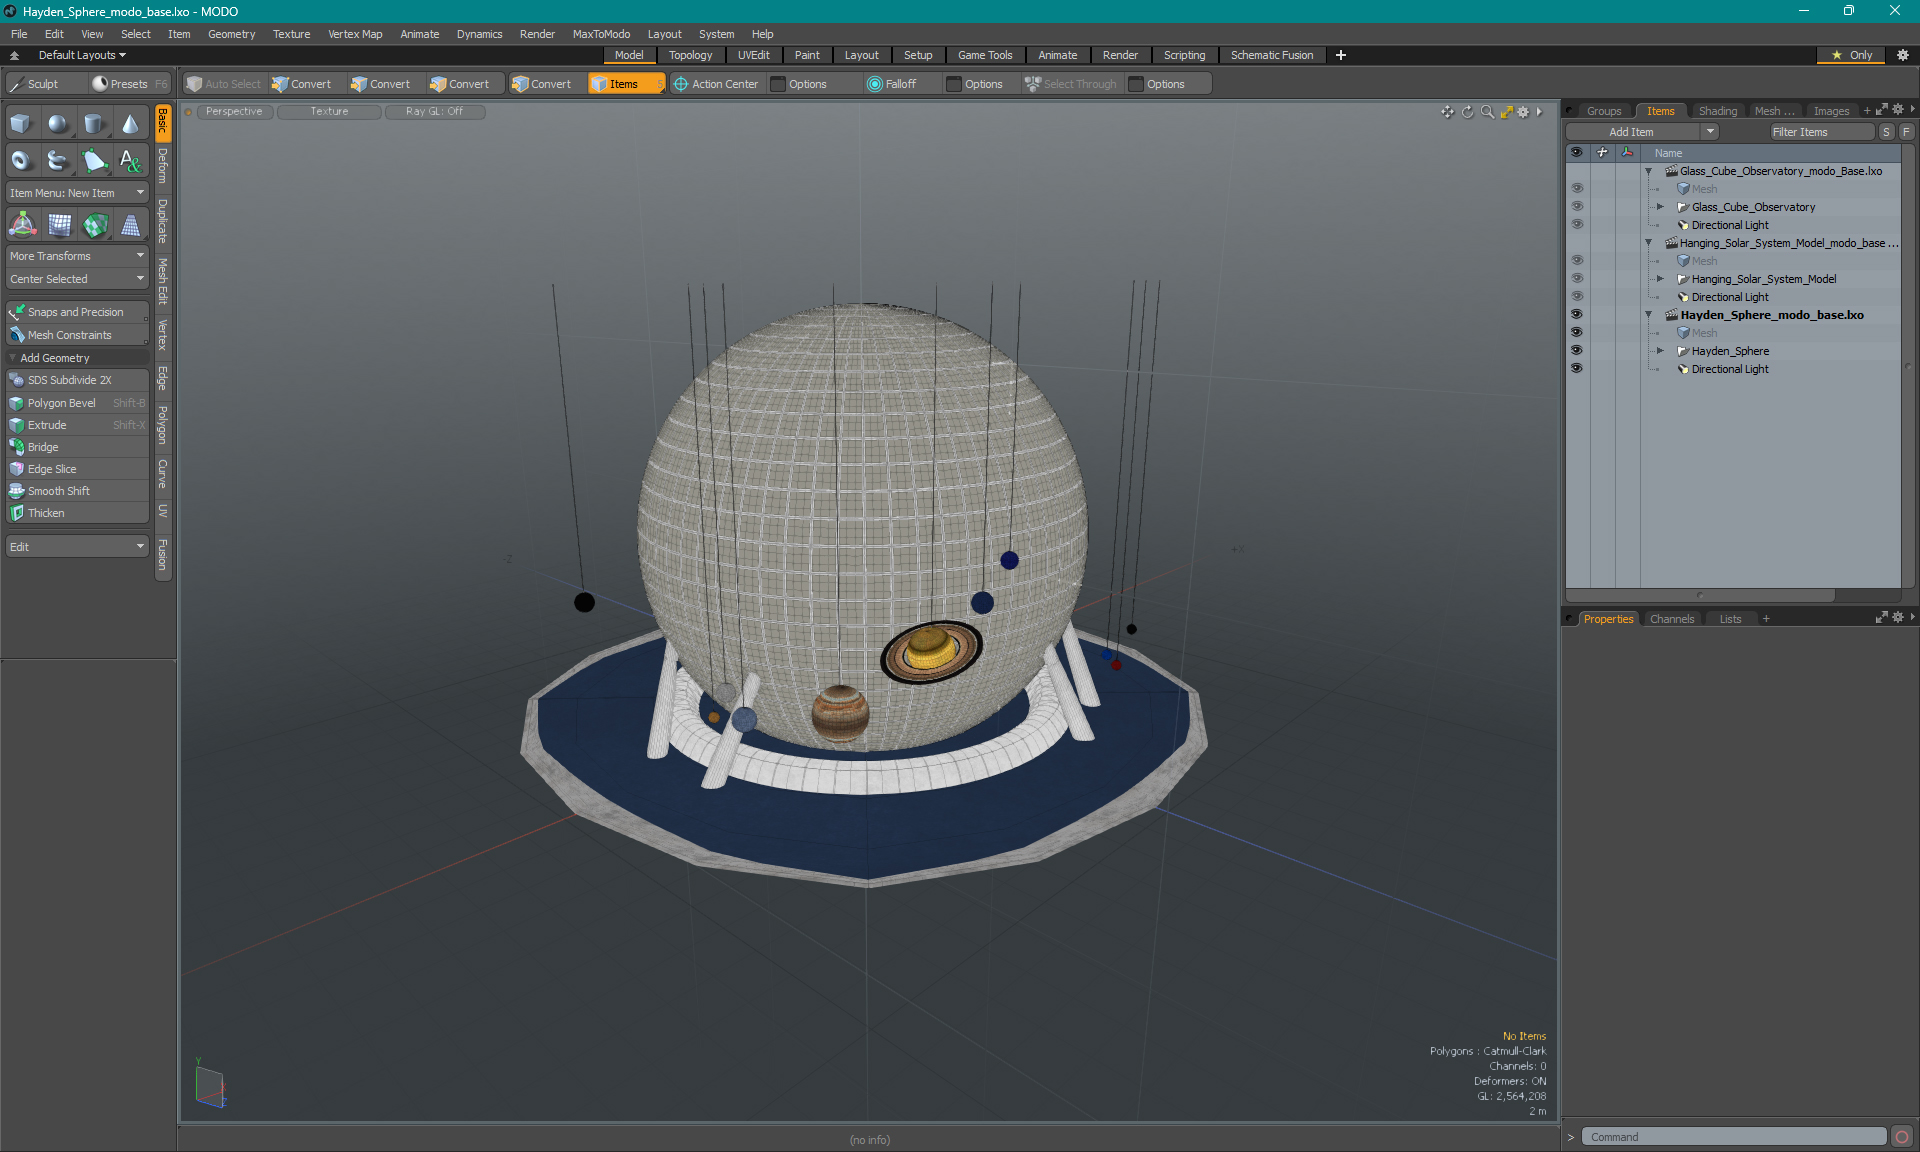Click the SDS Subdivide 2X tool
The height and width of the screenshot is (1152, 1920).
77,380
